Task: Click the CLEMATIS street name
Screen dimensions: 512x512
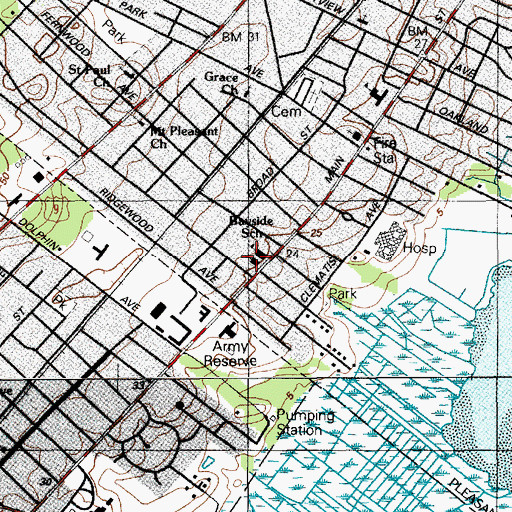Action: click(319, 279)
